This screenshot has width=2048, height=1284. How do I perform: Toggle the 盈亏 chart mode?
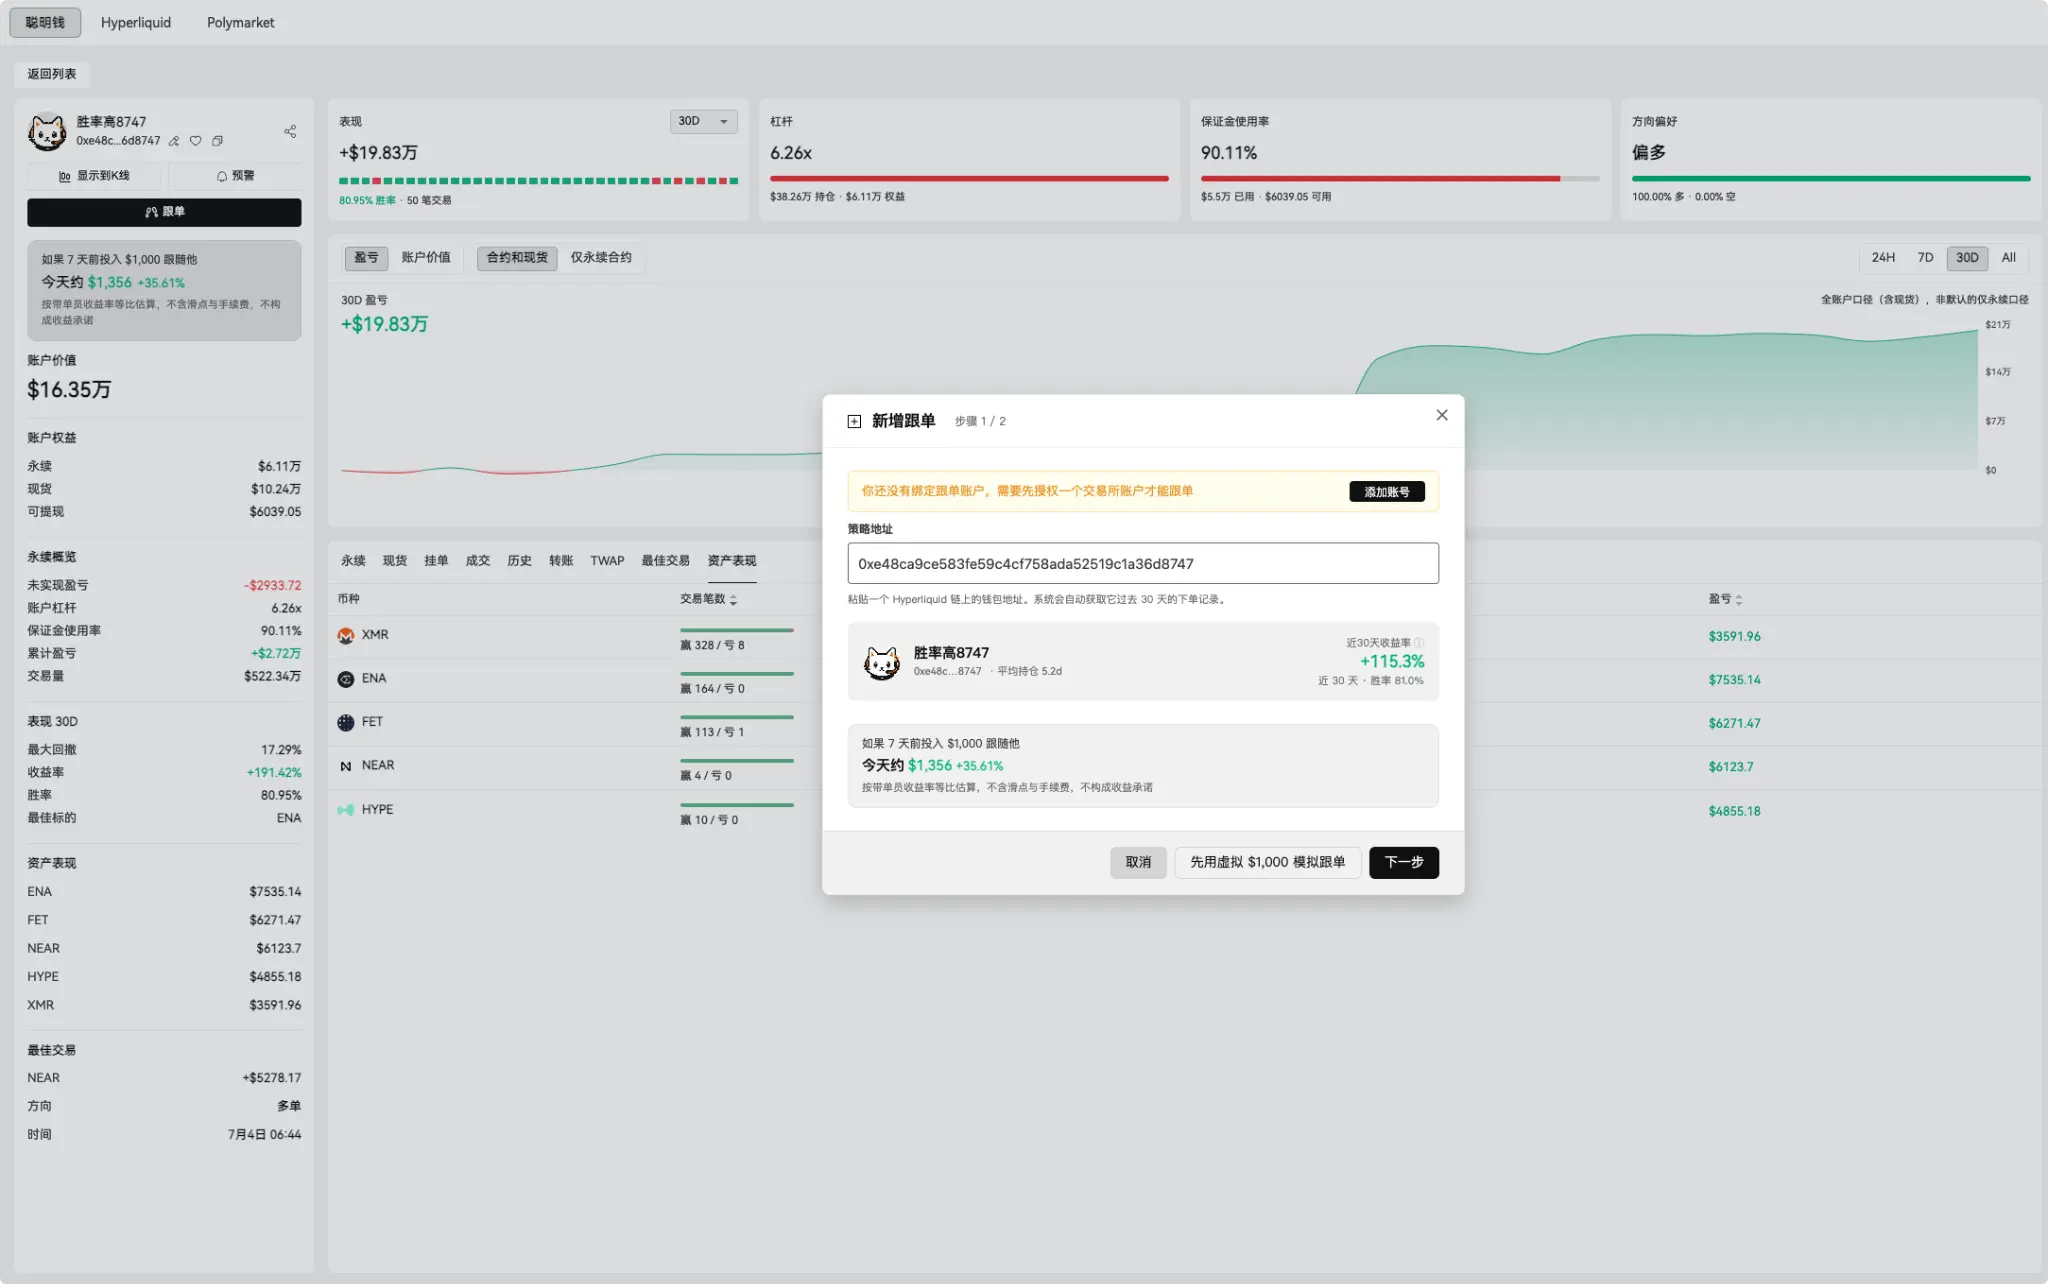coord(366,258)
